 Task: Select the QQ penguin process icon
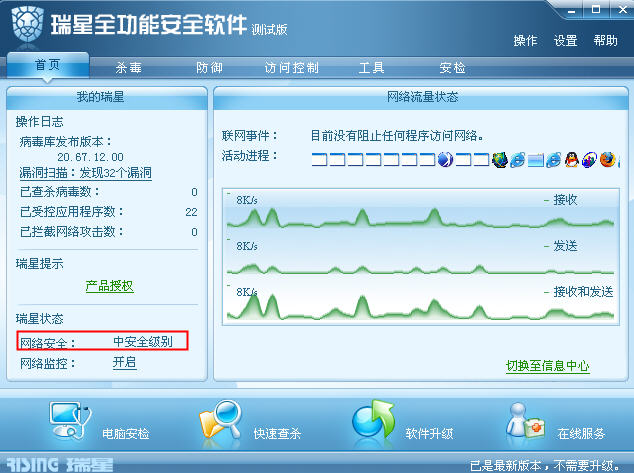(x=572, y=160)
